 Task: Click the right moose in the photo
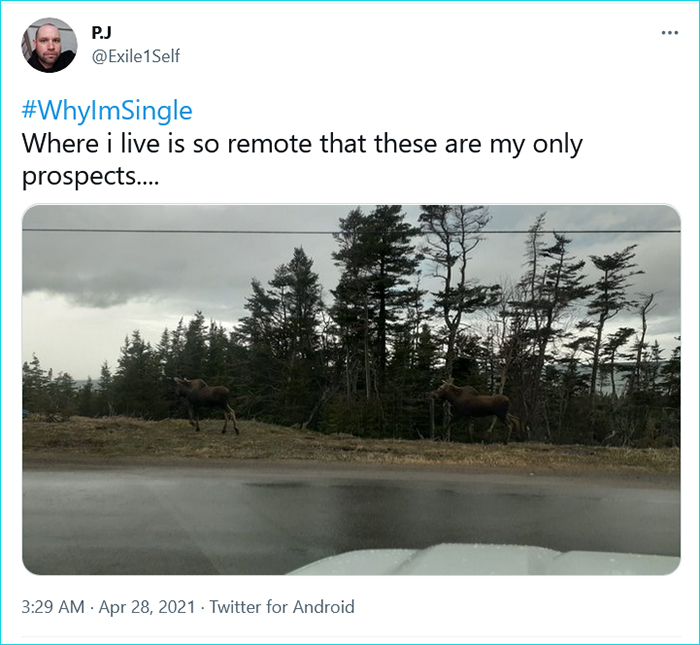(473, 406)
